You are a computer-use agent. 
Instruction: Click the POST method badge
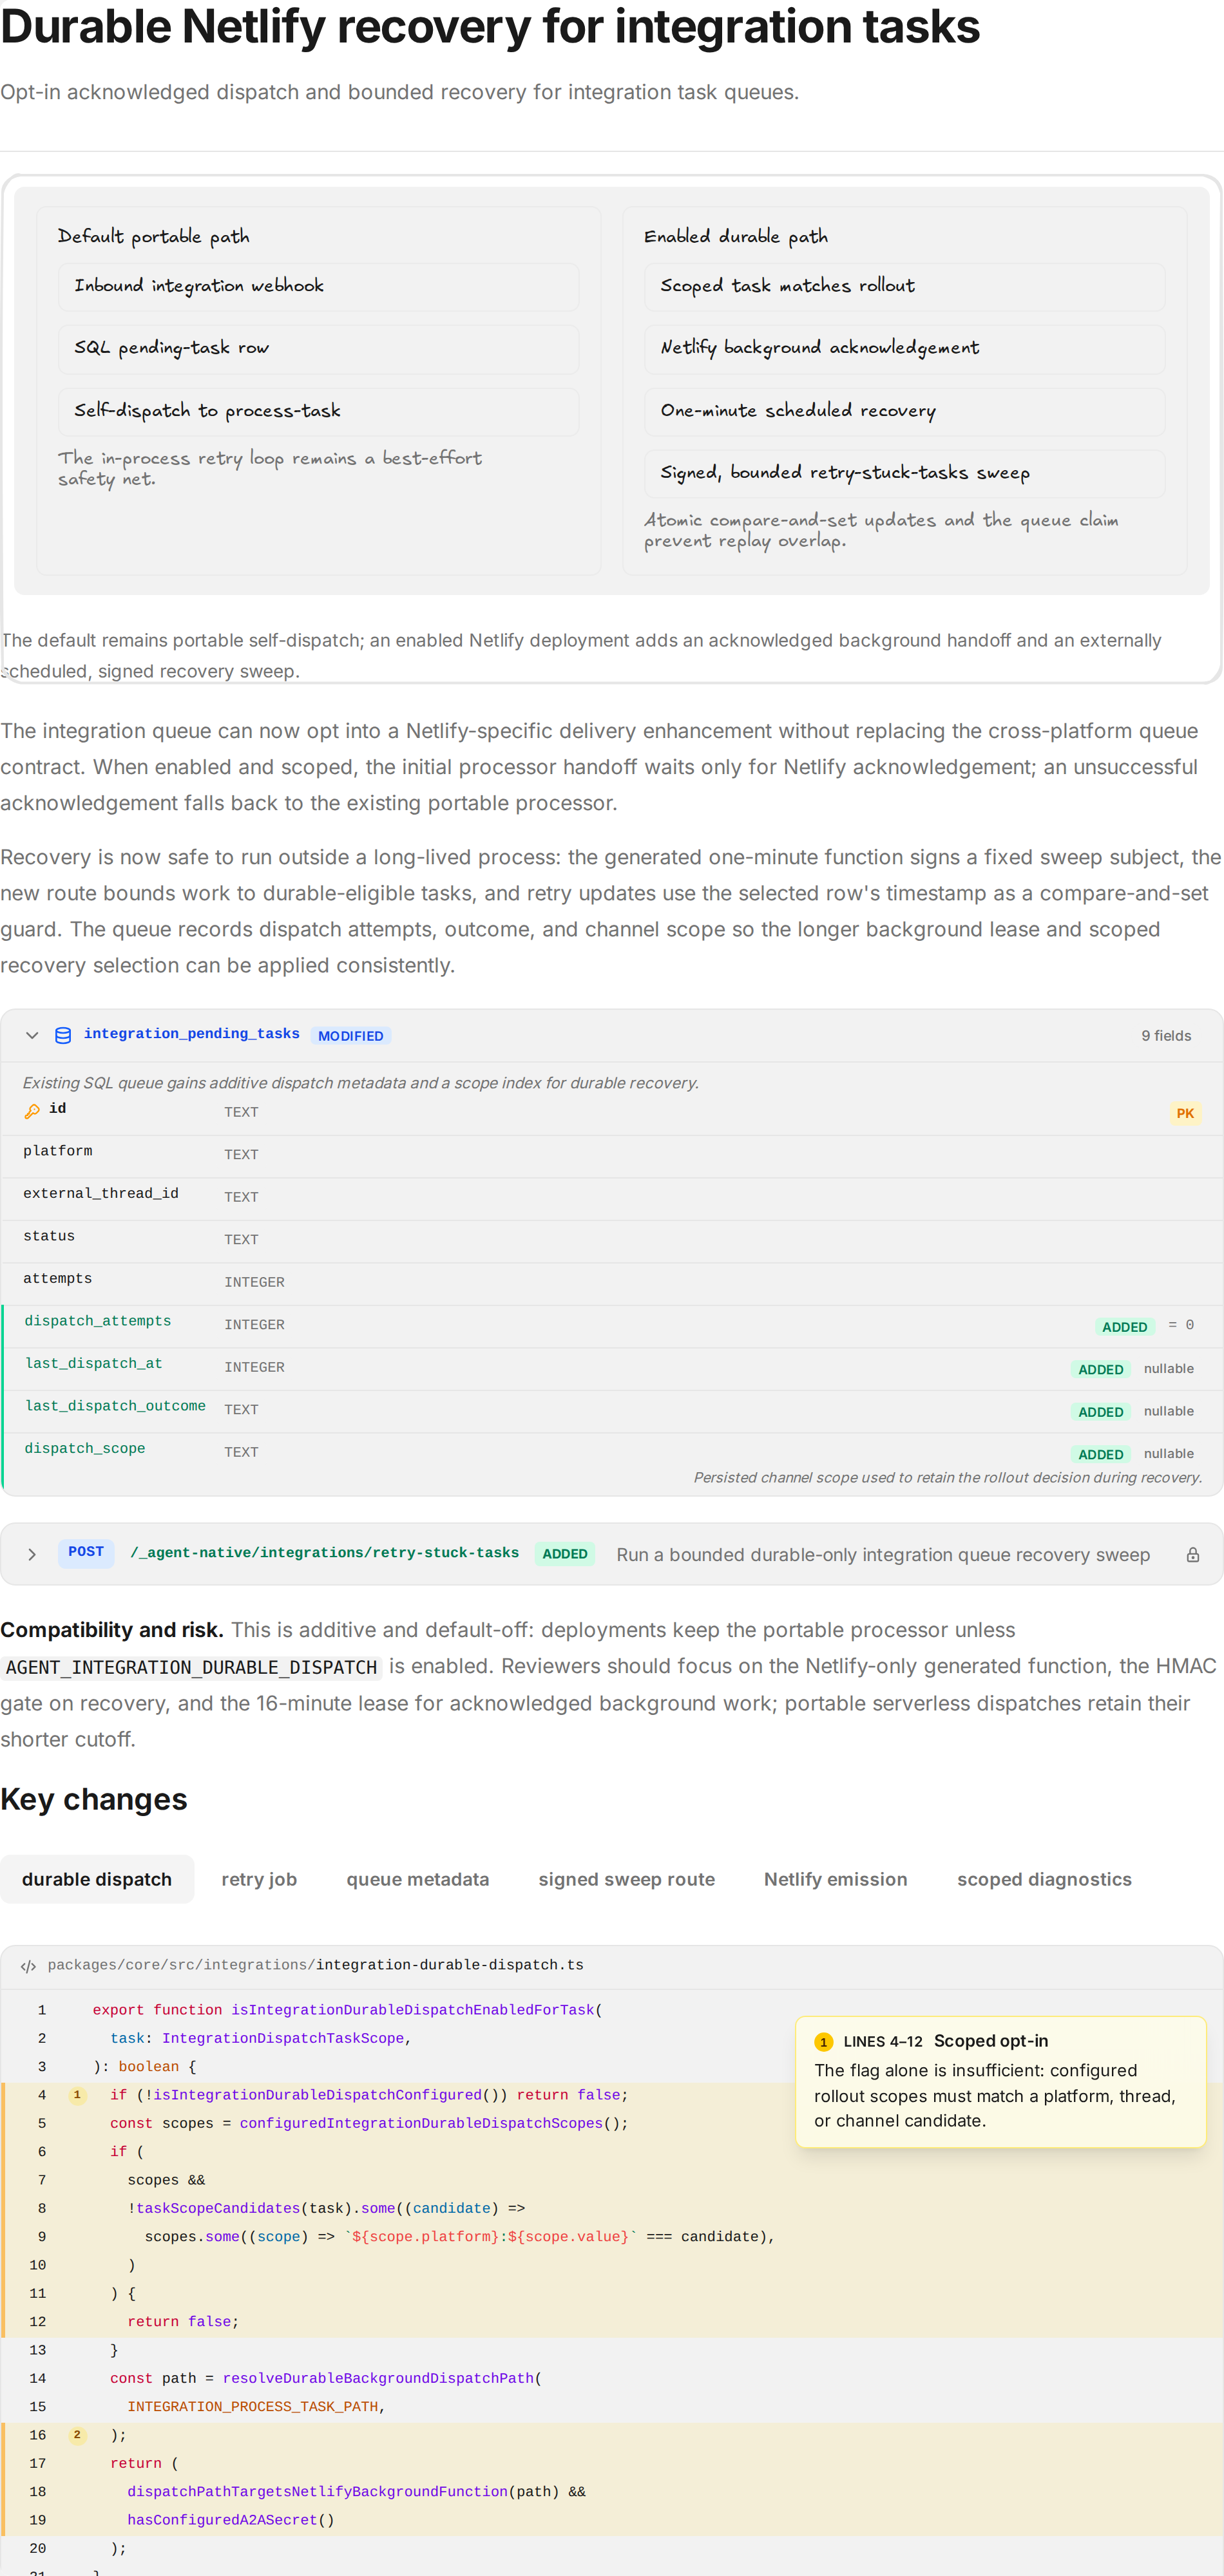(86, 1553)
